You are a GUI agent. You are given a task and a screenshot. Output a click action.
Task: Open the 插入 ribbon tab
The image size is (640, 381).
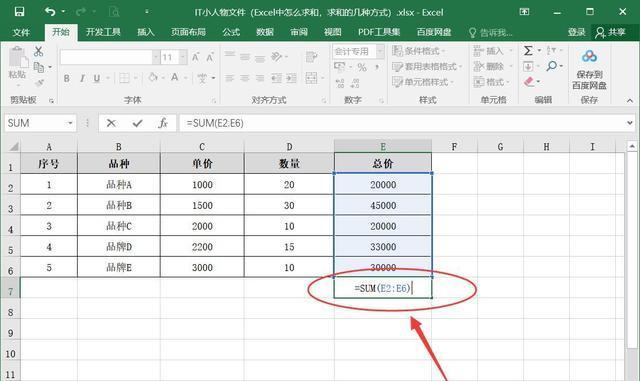pyautogui.click(x=145, y=32)
